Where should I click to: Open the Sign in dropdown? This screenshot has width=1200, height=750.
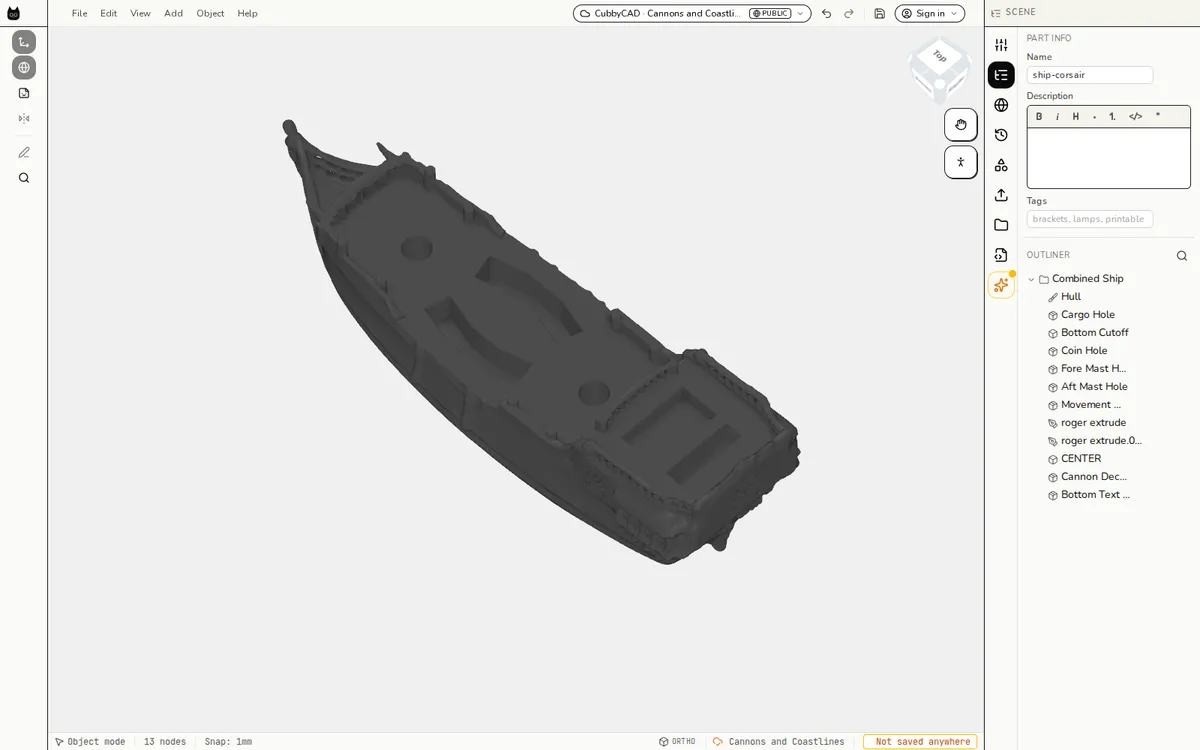tap(930, 13)
